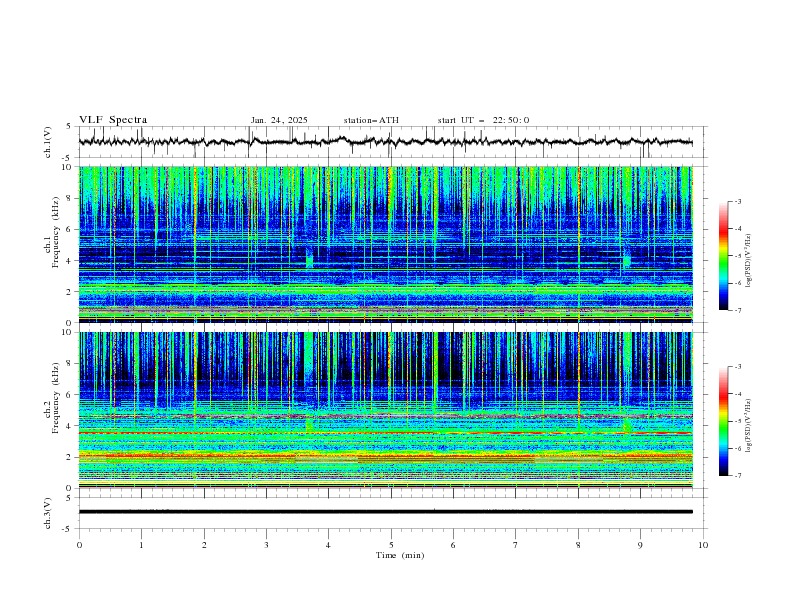Click the "VLF Spectra" plot title
The width and height of the screenshot is (792, 612).
(113, 120)
